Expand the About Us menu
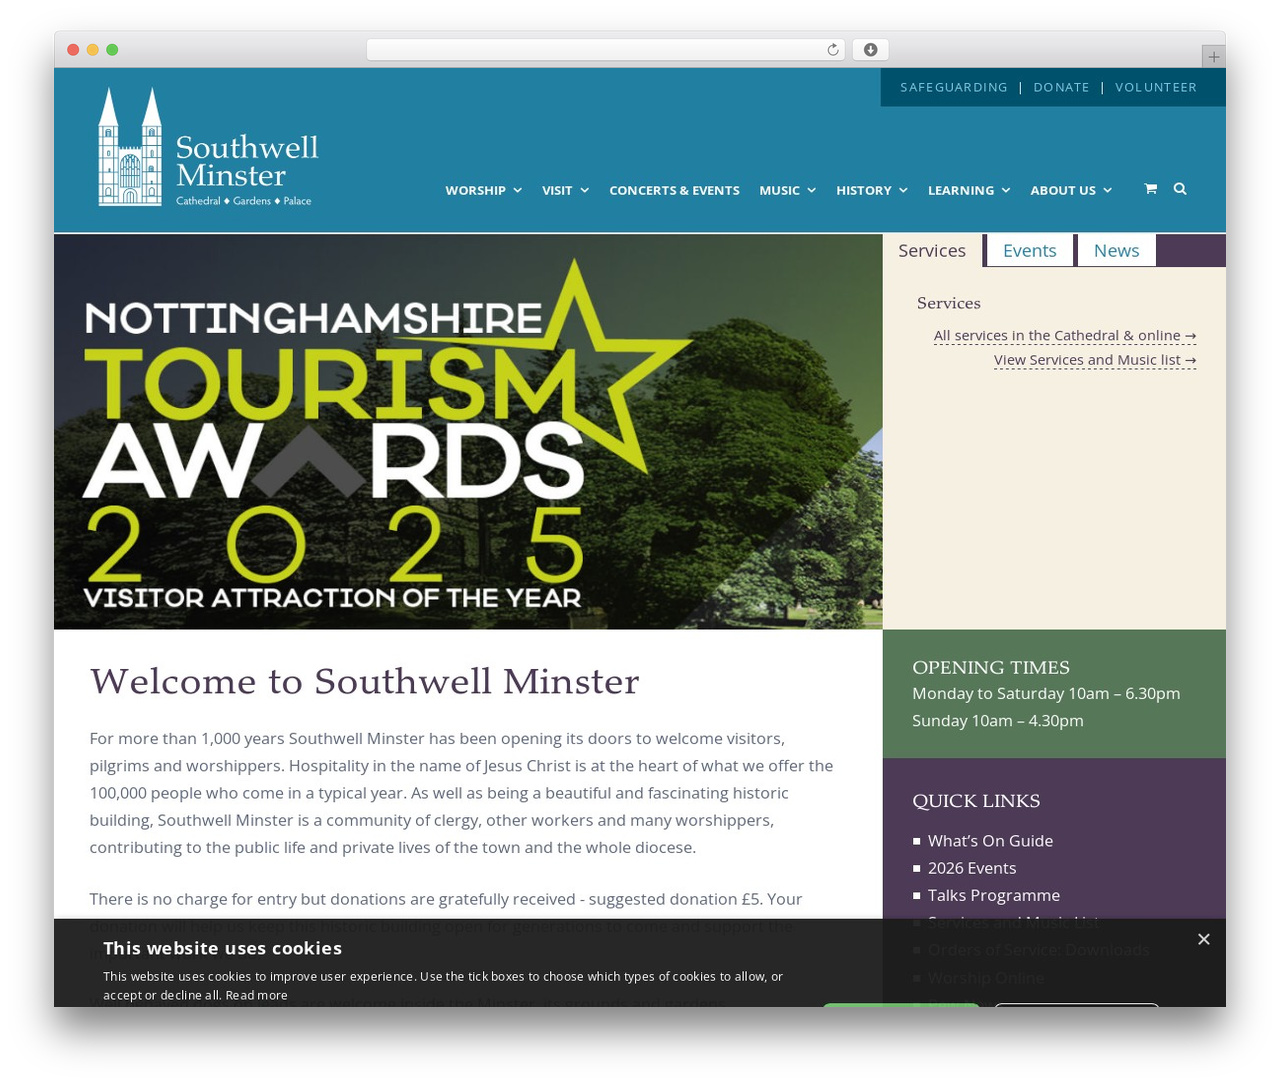This screenshot has width=1280, height=1084. coord(1071,190)
